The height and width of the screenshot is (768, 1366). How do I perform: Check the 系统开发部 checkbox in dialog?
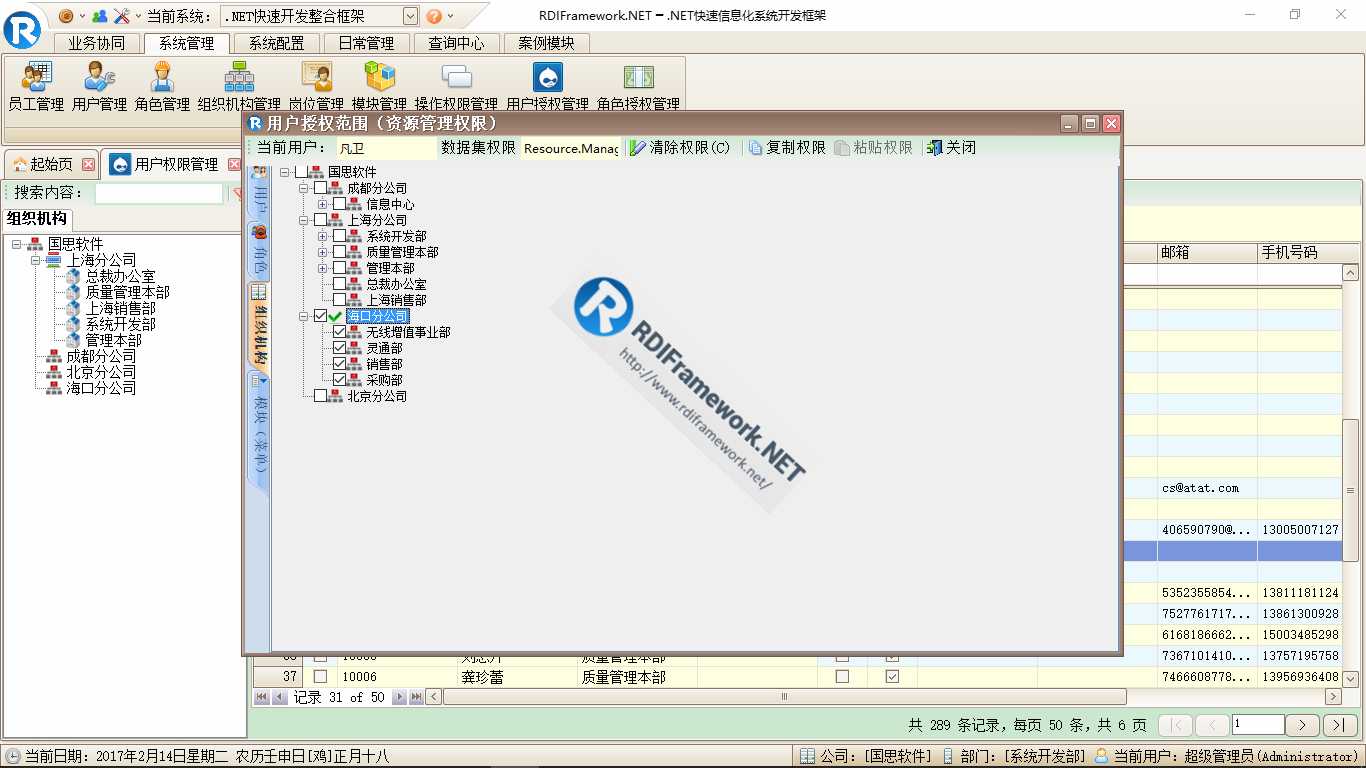pyautogui.click(x=339, y=236)
